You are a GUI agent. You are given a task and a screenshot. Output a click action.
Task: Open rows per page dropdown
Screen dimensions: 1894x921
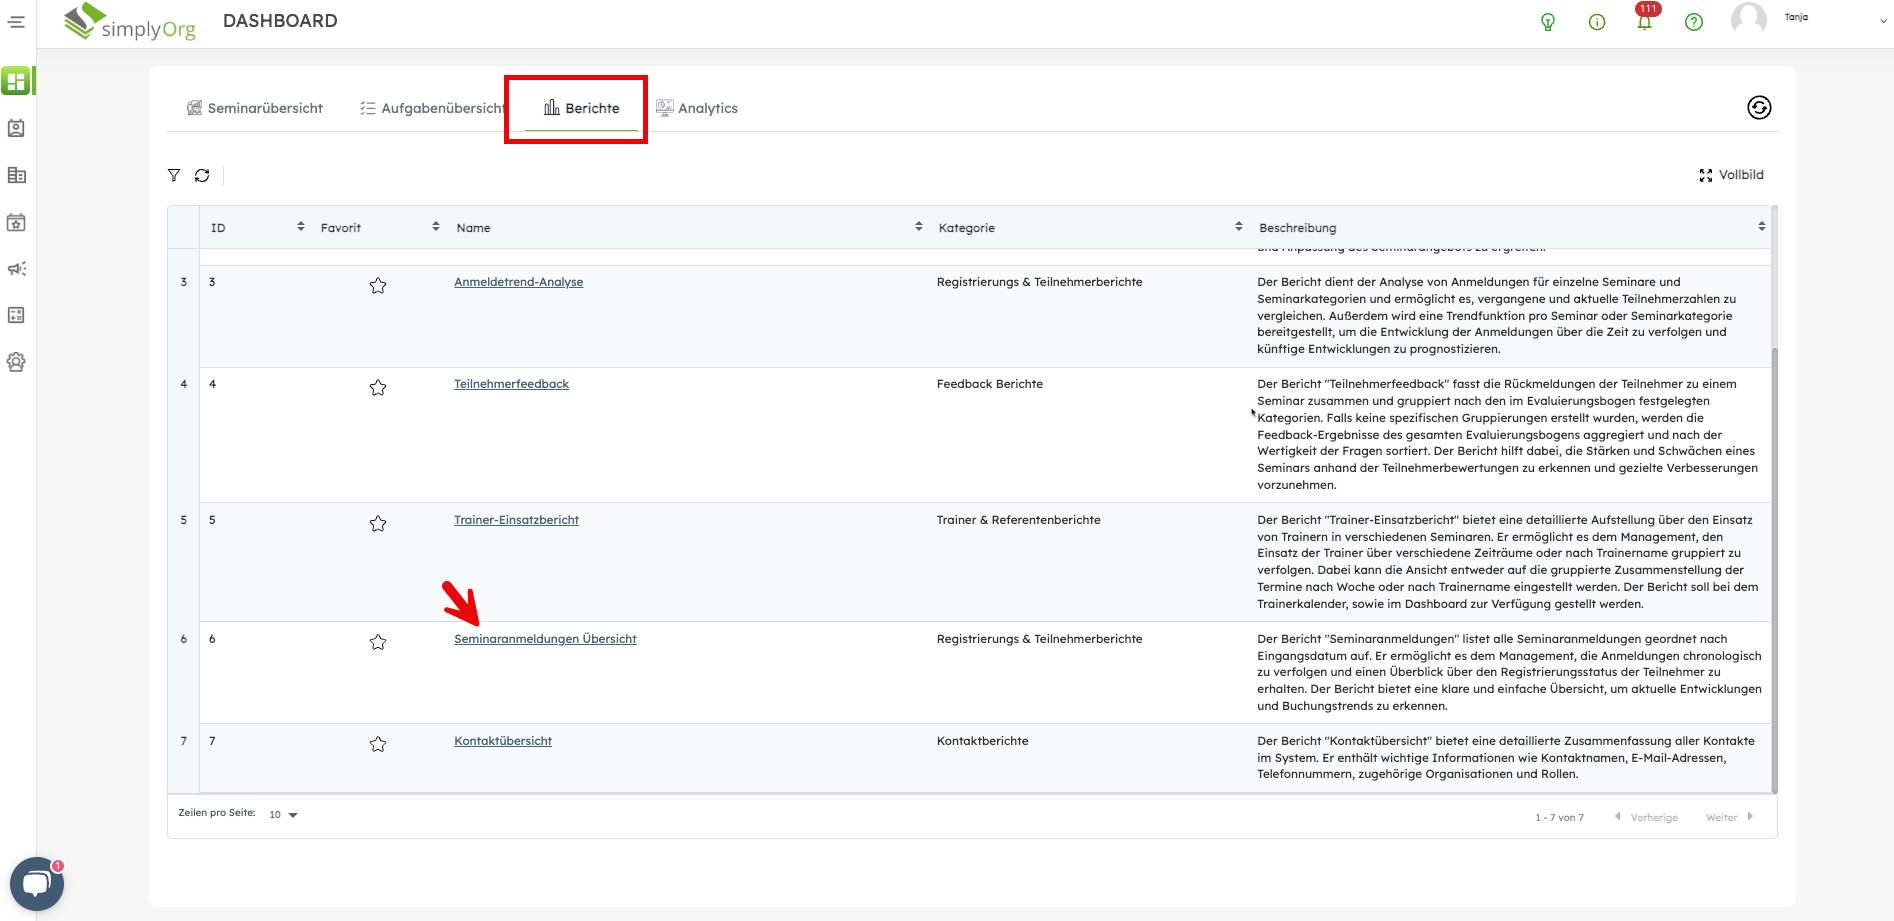pyautogui.click(x=284, y=815)
